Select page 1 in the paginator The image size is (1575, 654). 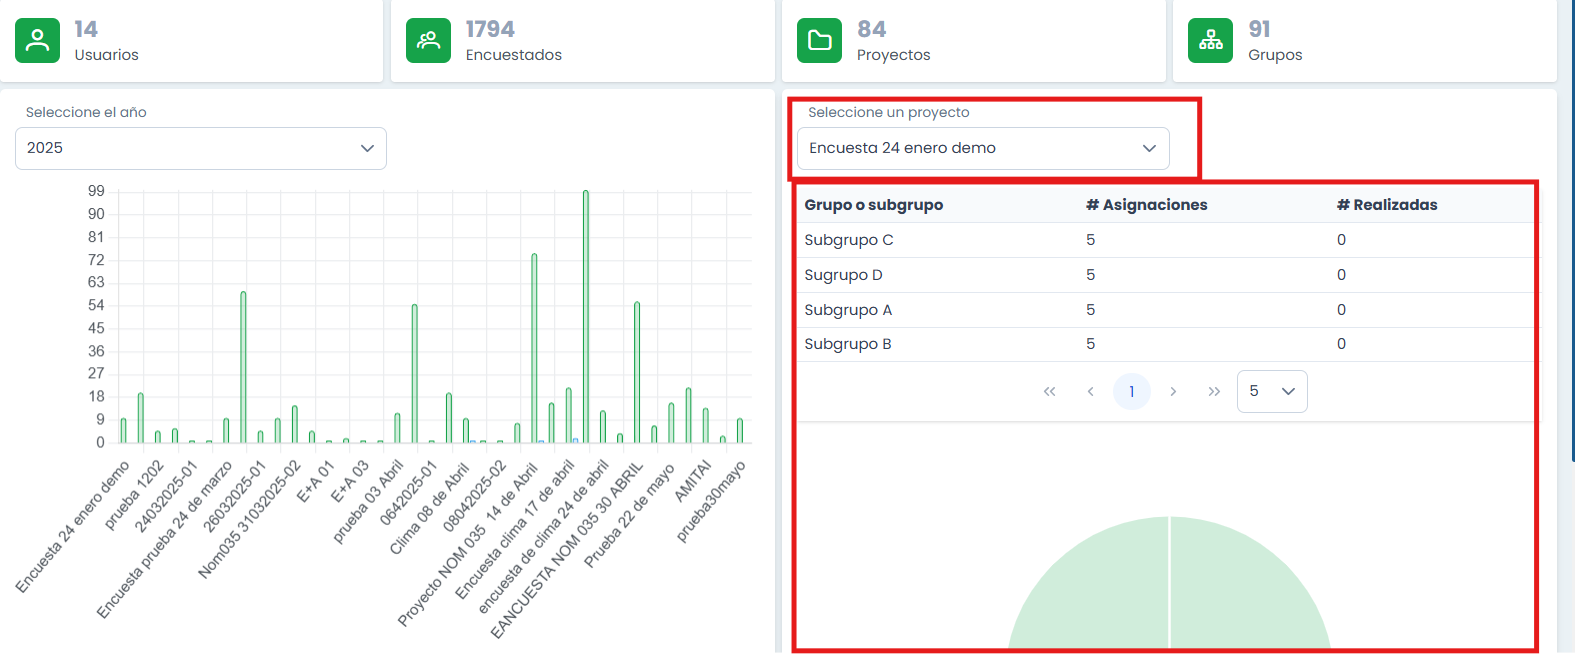1131,392
